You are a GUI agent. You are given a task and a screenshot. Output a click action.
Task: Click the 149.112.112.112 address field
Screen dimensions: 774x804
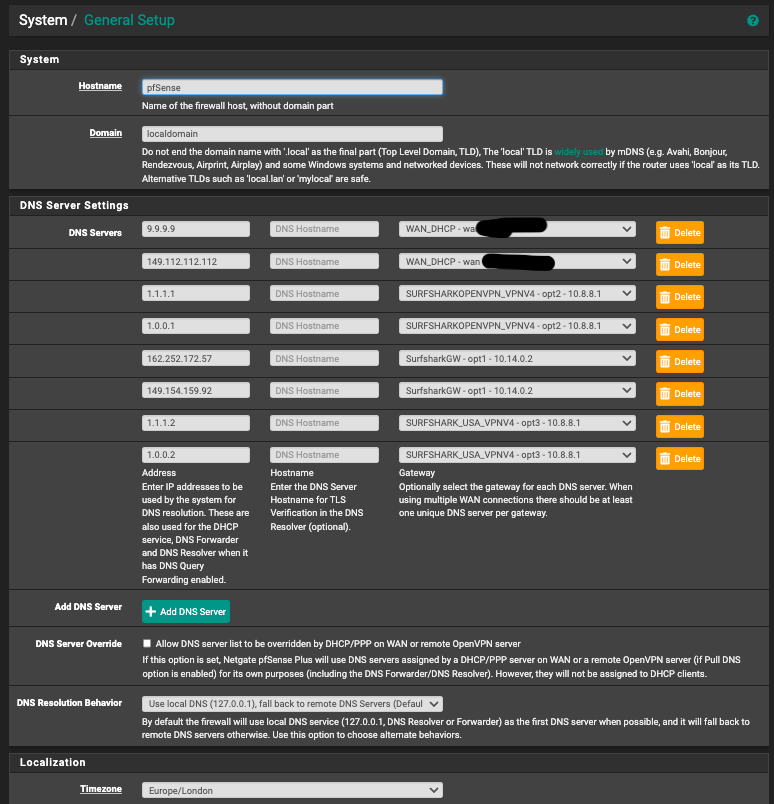(x=196, y=262)
